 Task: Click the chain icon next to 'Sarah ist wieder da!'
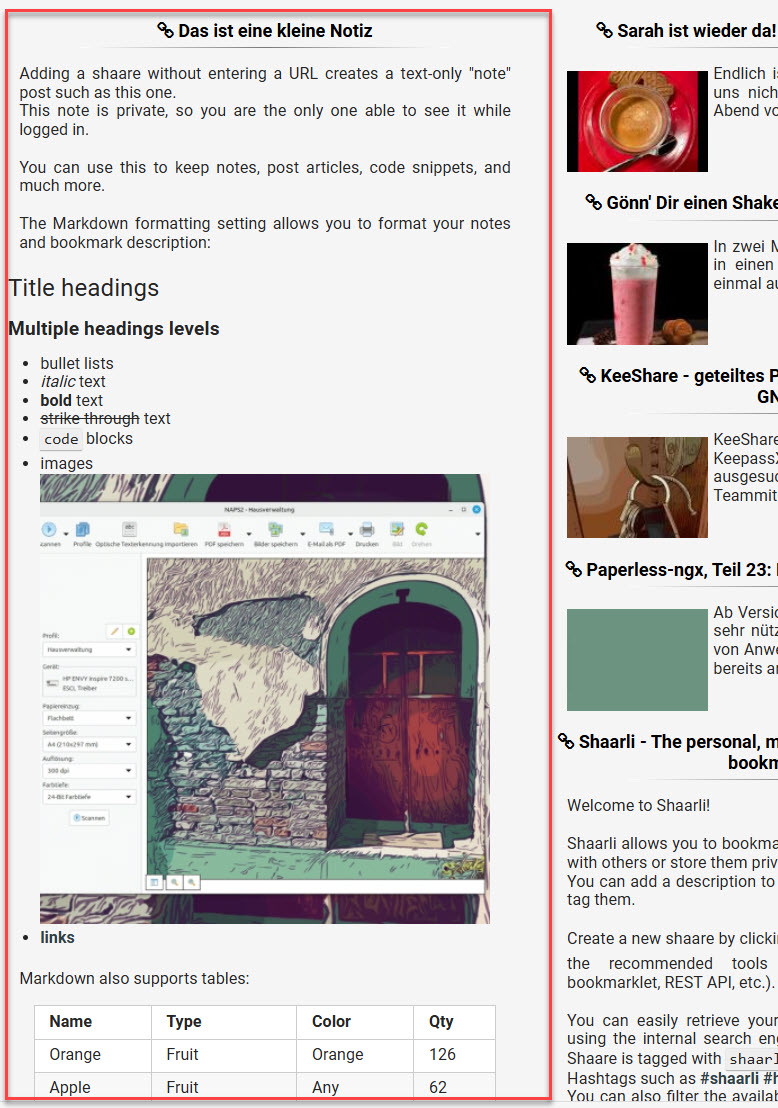click(604, 31)
